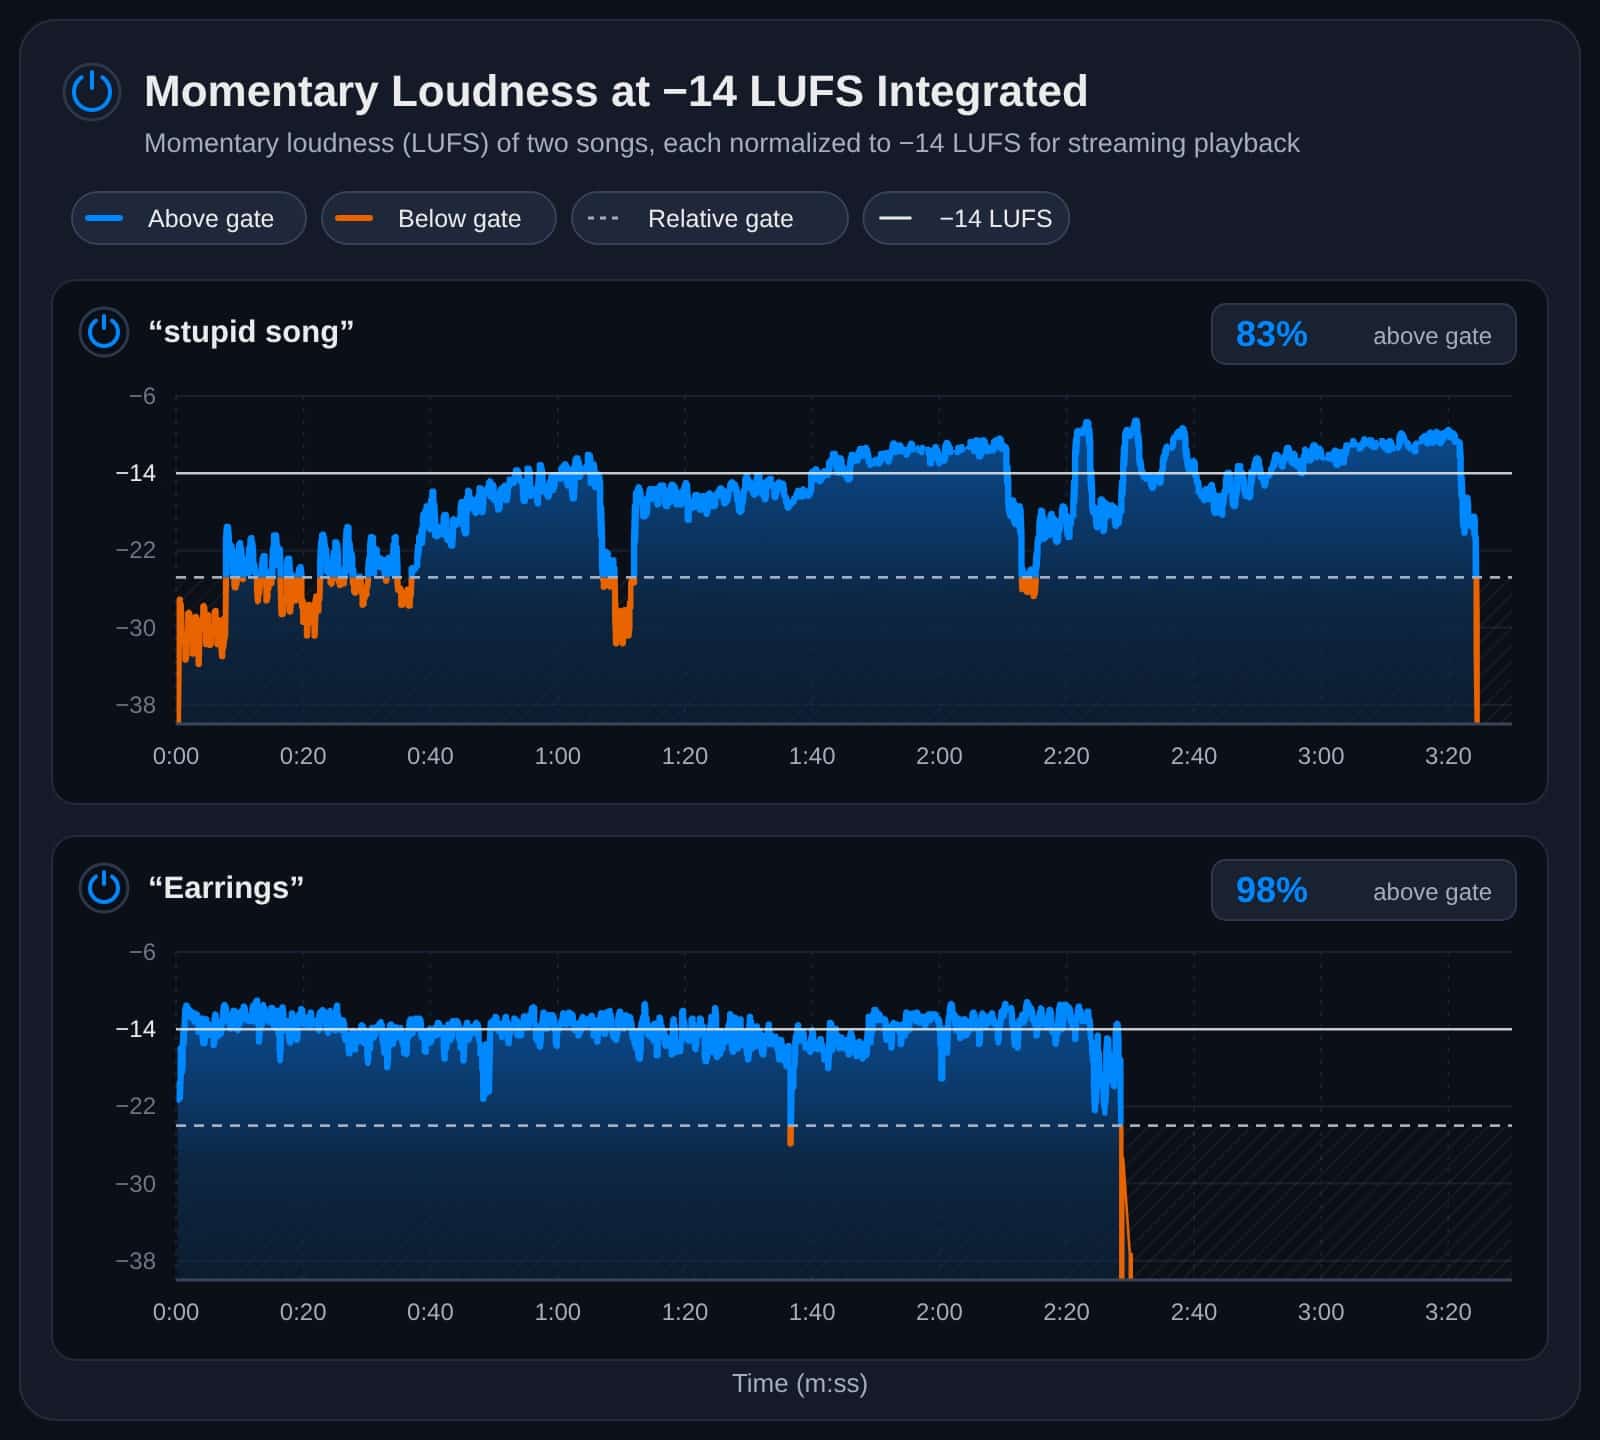The height and width of the screenshot is (1440, 1600).
Task: Click the −38 y-axis label in "Earrings" chart
Action: point(136,1261)
